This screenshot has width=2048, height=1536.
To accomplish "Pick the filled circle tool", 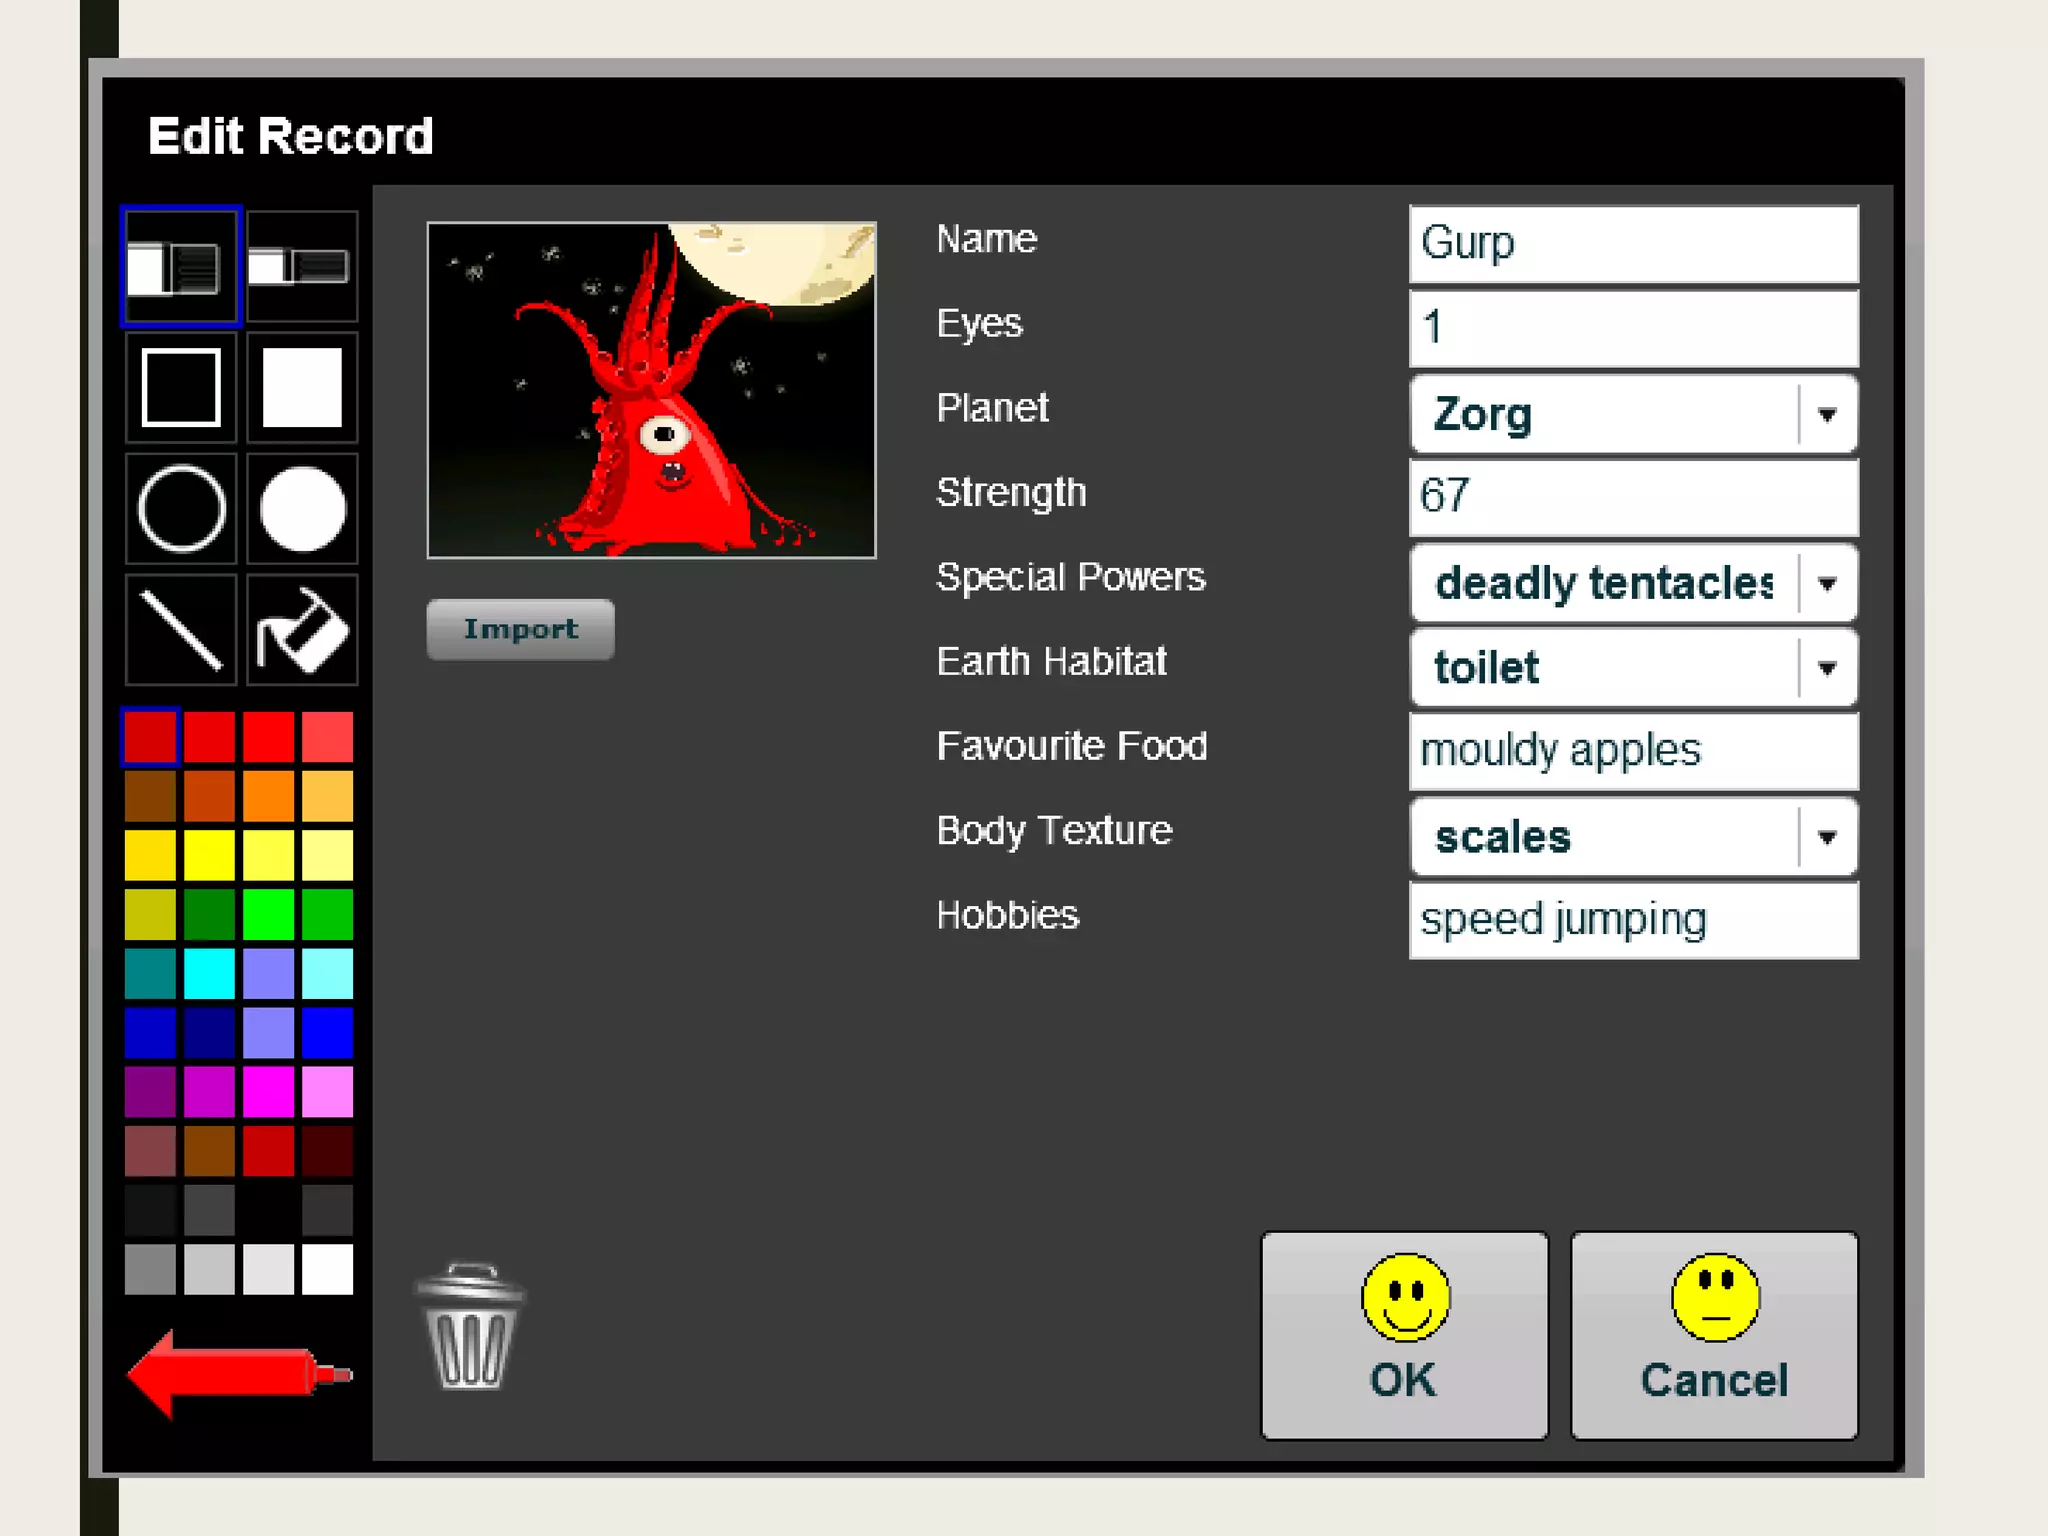I will pos(302,509).
